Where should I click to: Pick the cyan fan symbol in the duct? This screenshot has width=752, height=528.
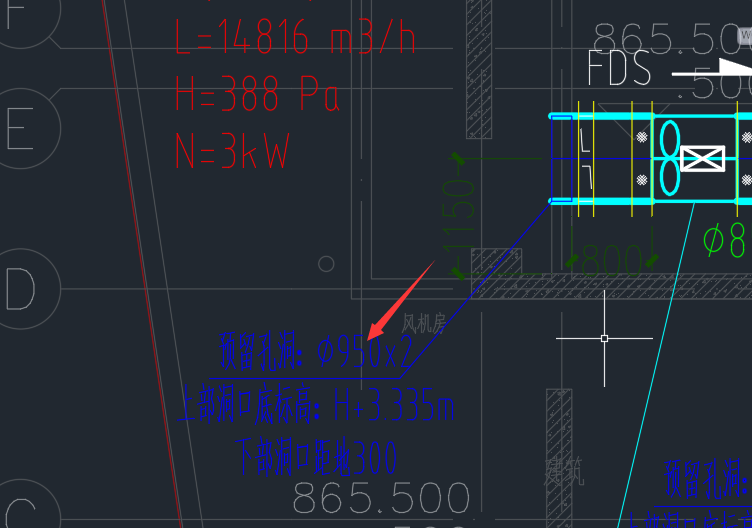(670, 158)
